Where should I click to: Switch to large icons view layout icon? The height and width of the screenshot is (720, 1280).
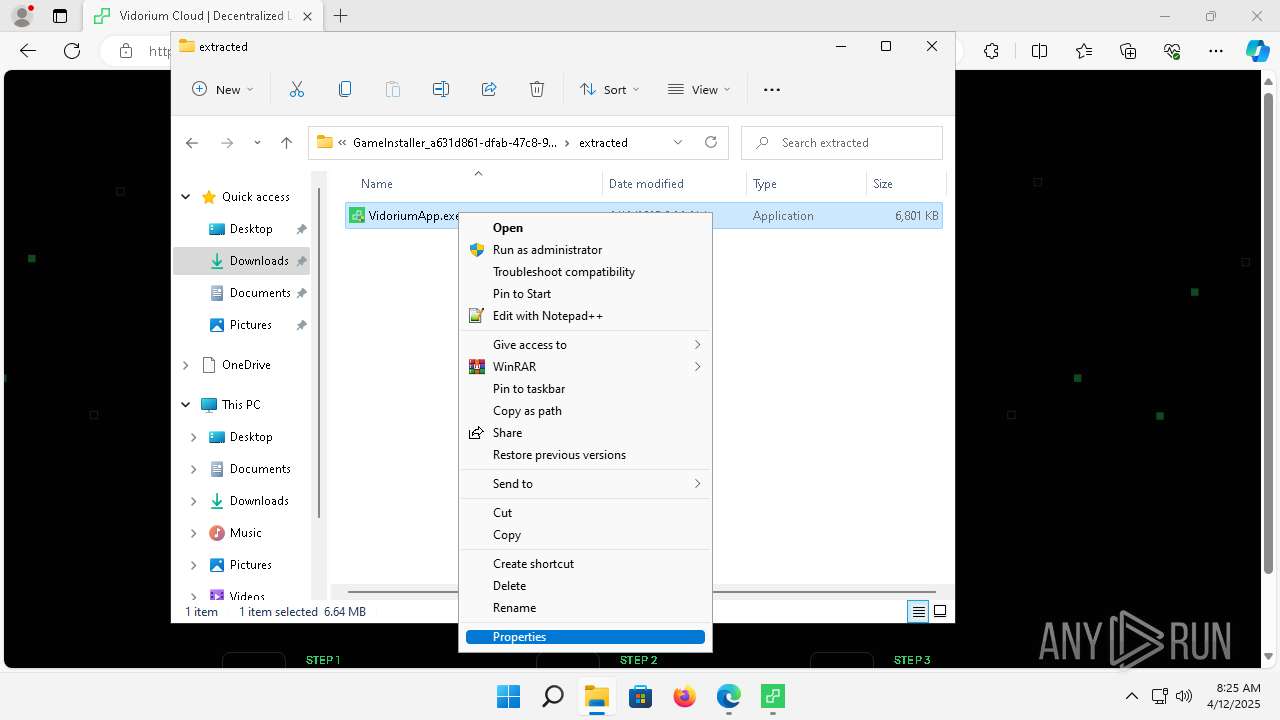click(x=940, y=612)
